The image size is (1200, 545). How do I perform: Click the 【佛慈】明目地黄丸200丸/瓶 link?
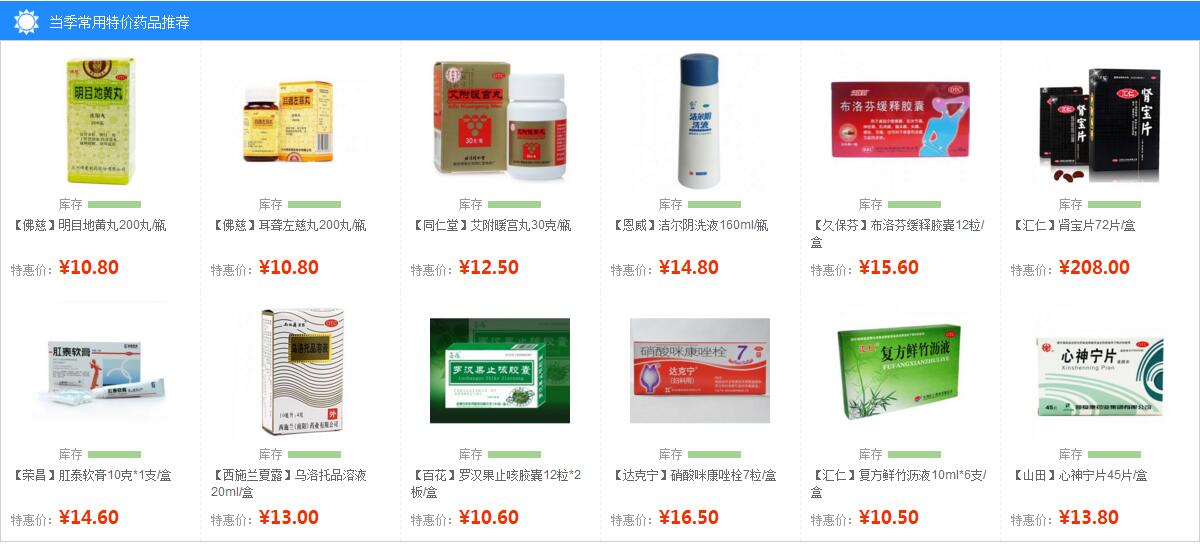[89, 226]
